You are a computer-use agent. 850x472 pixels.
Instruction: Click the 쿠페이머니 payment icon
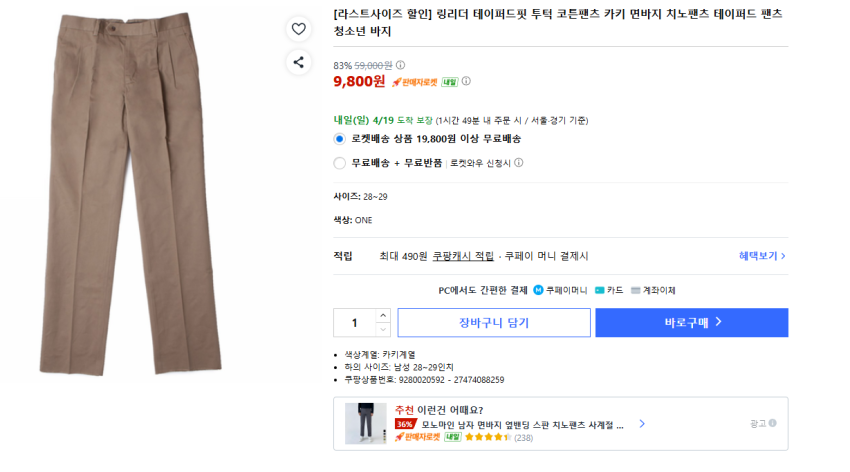(539, 291)
